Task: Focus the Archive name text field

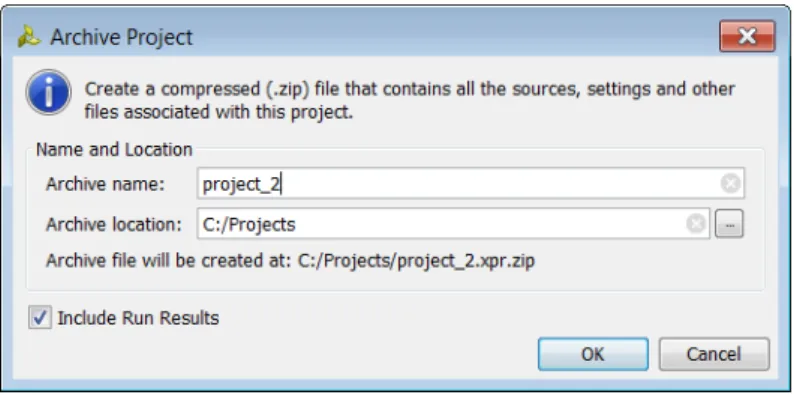Action: point(470,183)
